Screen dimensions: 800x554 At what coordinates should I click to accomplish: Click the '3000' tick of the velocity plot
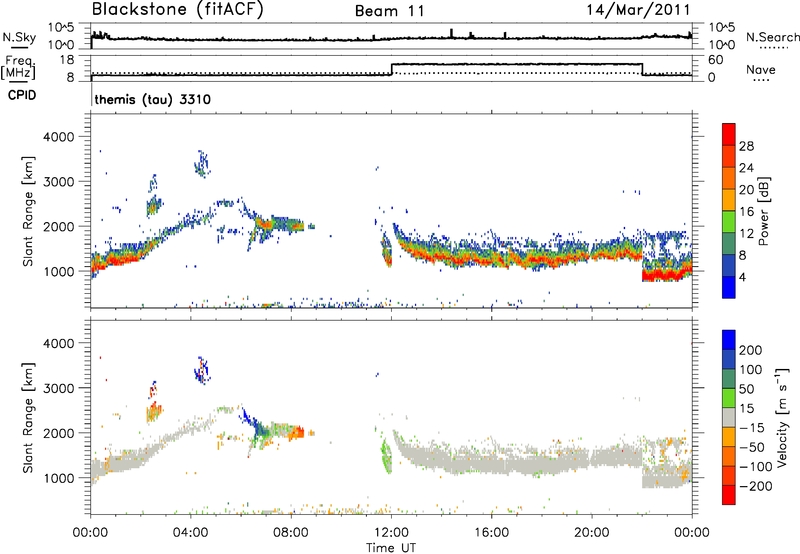[x=58, y=388]
